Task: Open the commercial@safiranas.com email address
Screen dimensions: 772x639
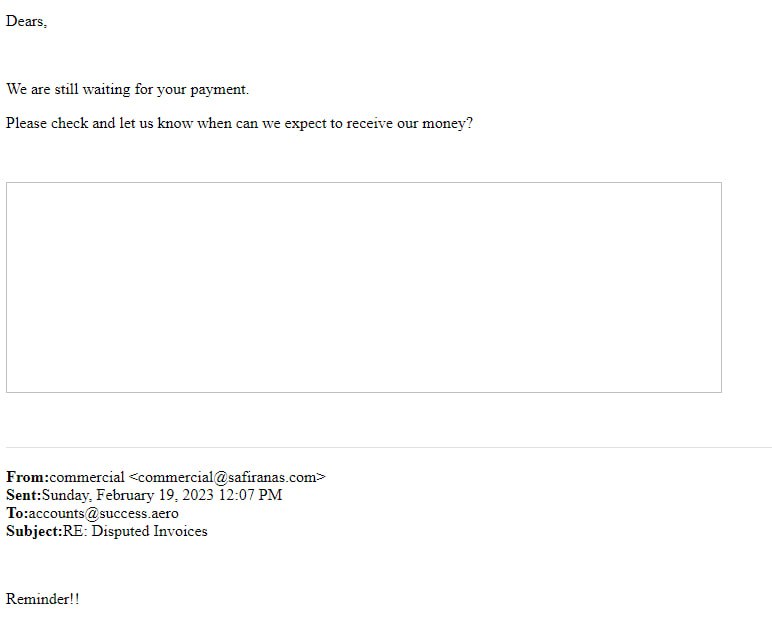Action: [227, 478]
